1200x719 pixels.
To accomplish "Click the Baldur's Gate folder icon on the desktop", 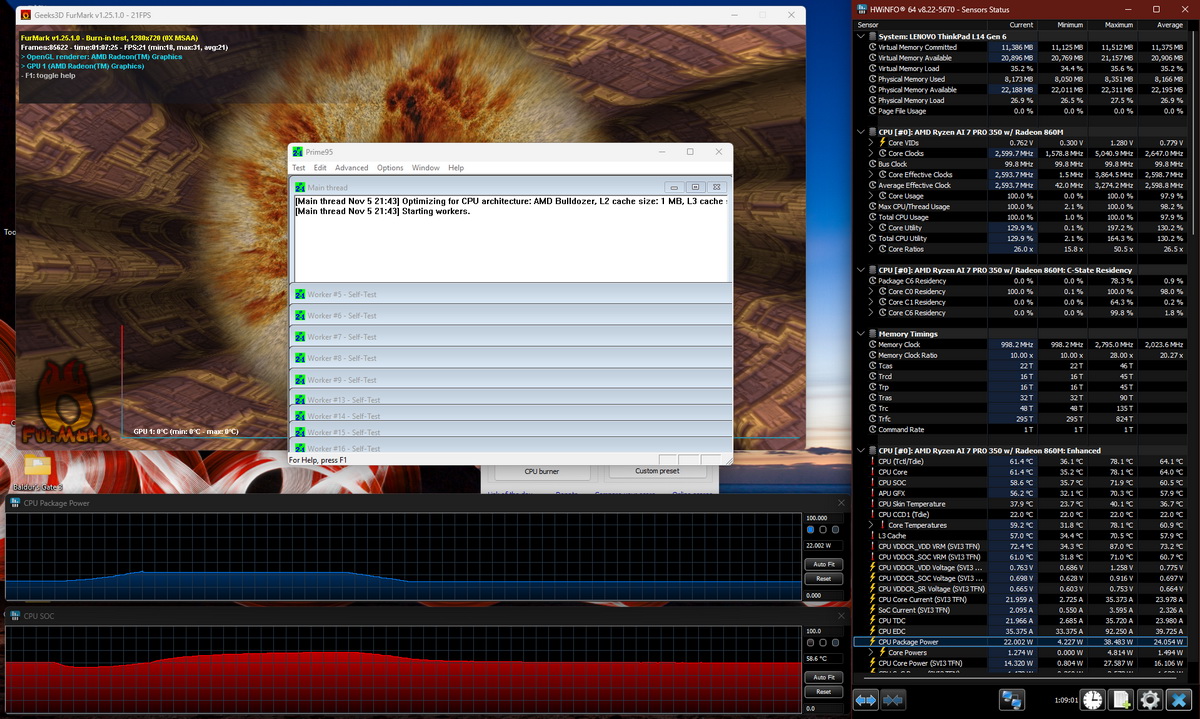I will pyautogui.click(x=37, y=465).
